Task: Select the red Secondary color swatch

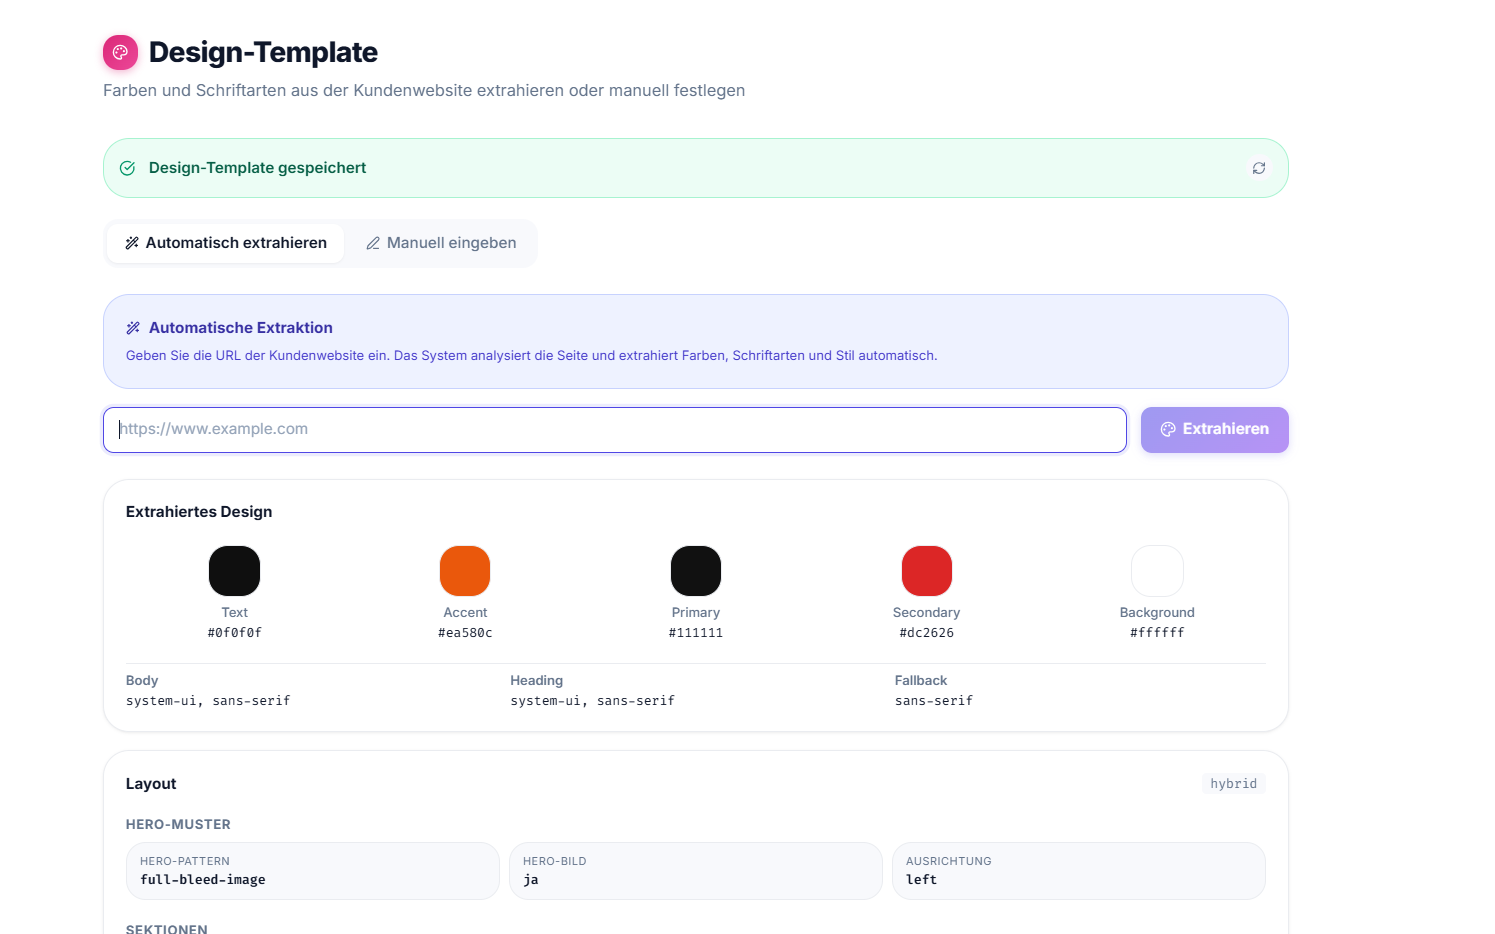Action: point(927,571)
